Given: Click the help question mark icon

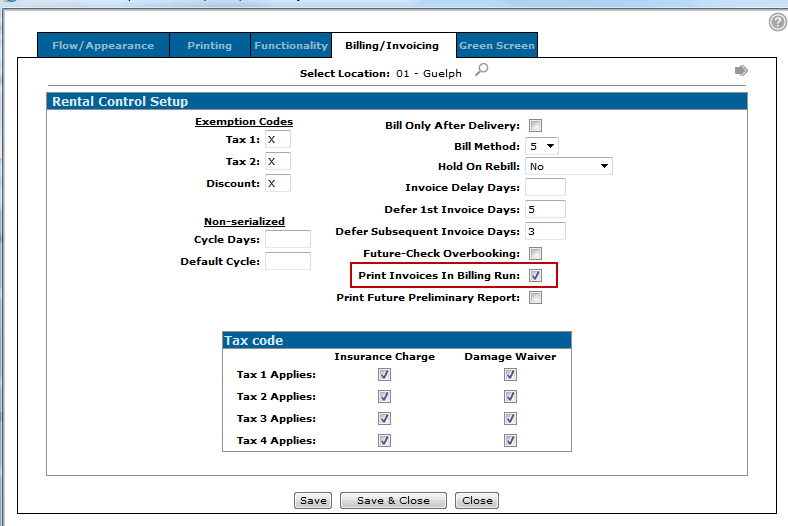Looking at the screenshot, I should coord(777,22).
